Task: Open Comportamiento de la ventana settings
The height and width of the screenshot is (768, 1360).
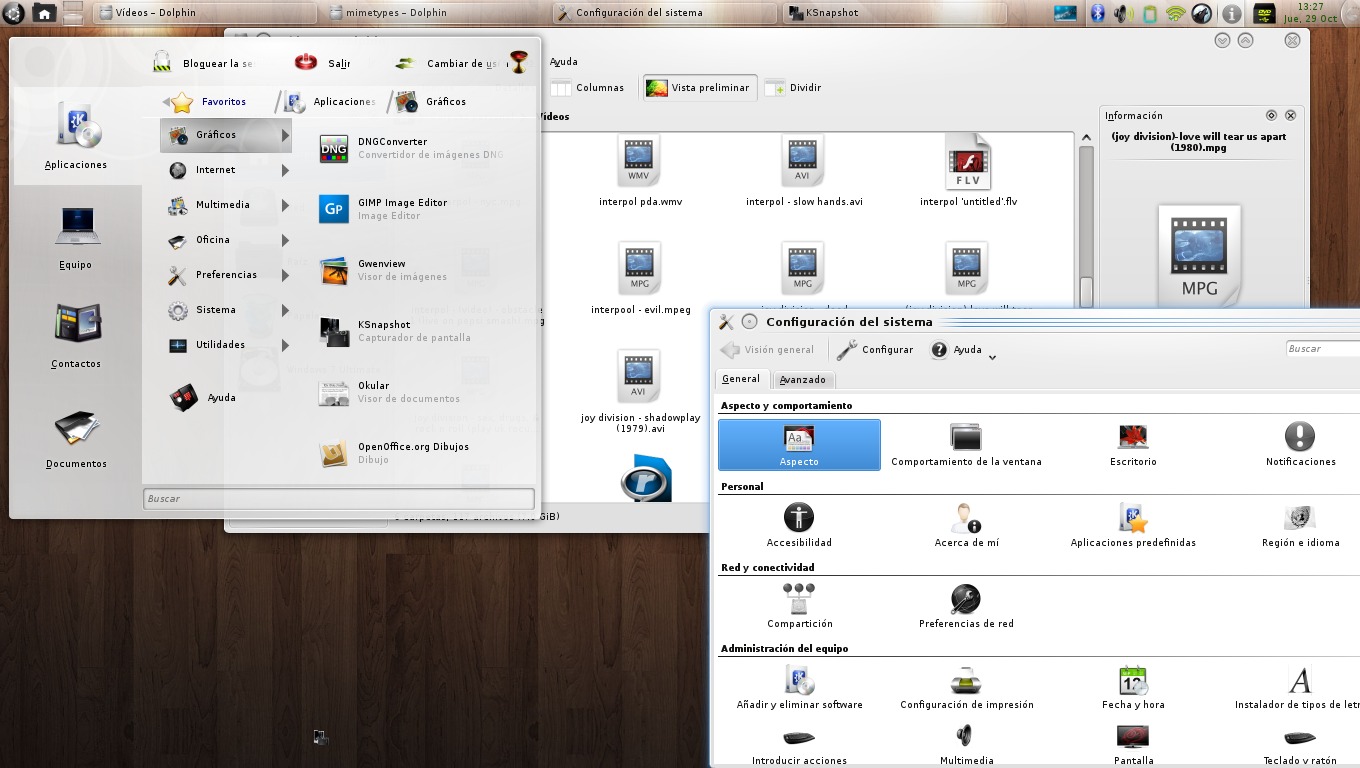Action: (x=966, y=445)
